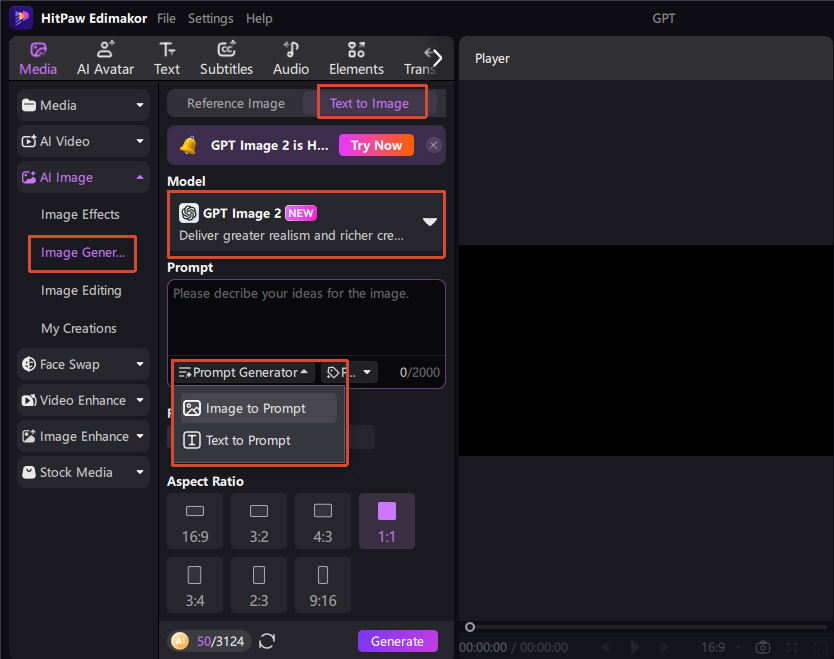The height and width of the screenshot is (659, 834).
Task: Click the fullscreen icon in player
Action: (x=821, y=647)
